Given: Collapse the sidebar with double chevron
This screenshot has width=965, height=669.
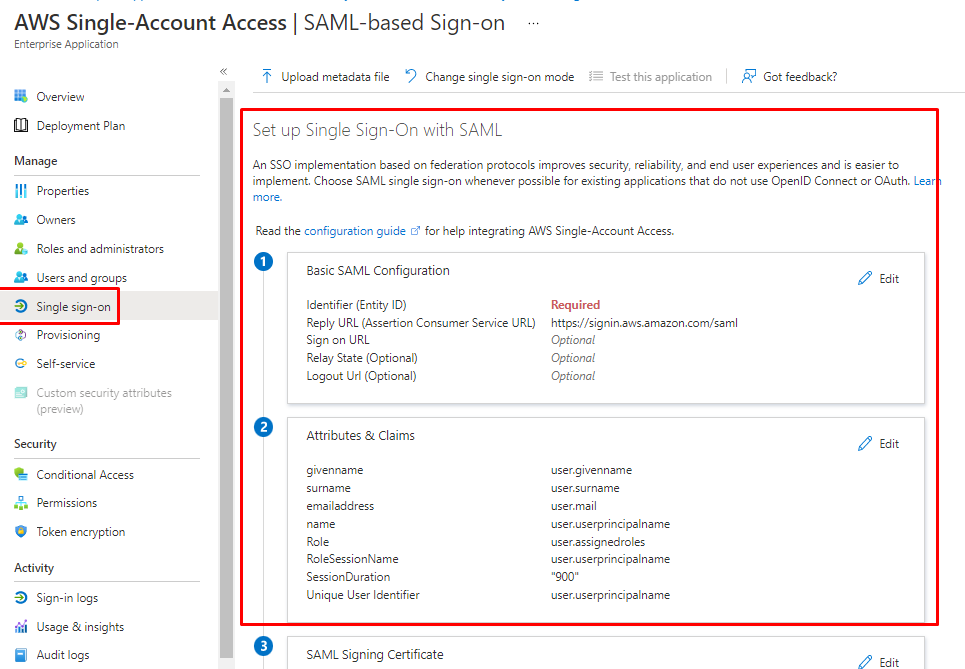Looking at the screenshot, I should point(223,71).
